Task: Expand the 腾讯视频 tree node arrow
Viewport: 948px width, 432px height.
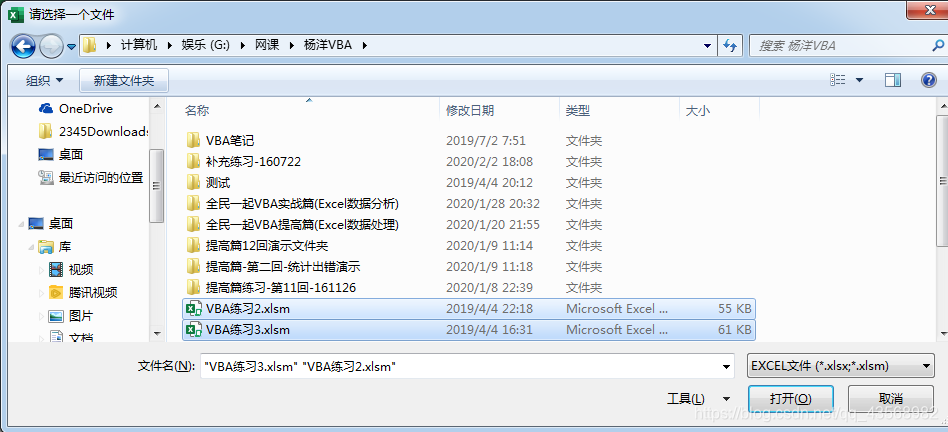Action: point(42,292)
